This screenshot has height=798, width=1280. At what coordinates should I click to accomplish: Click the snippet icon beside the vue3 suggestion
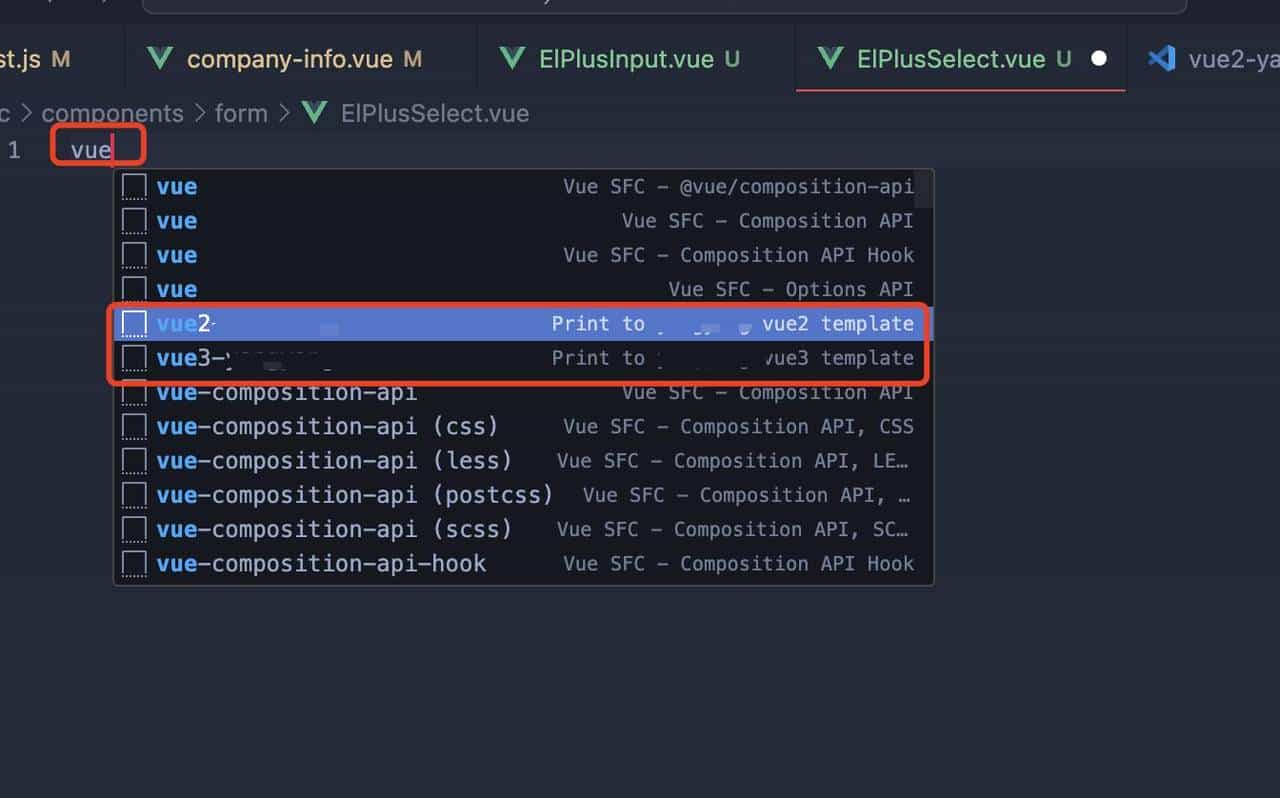coord(133,357)
